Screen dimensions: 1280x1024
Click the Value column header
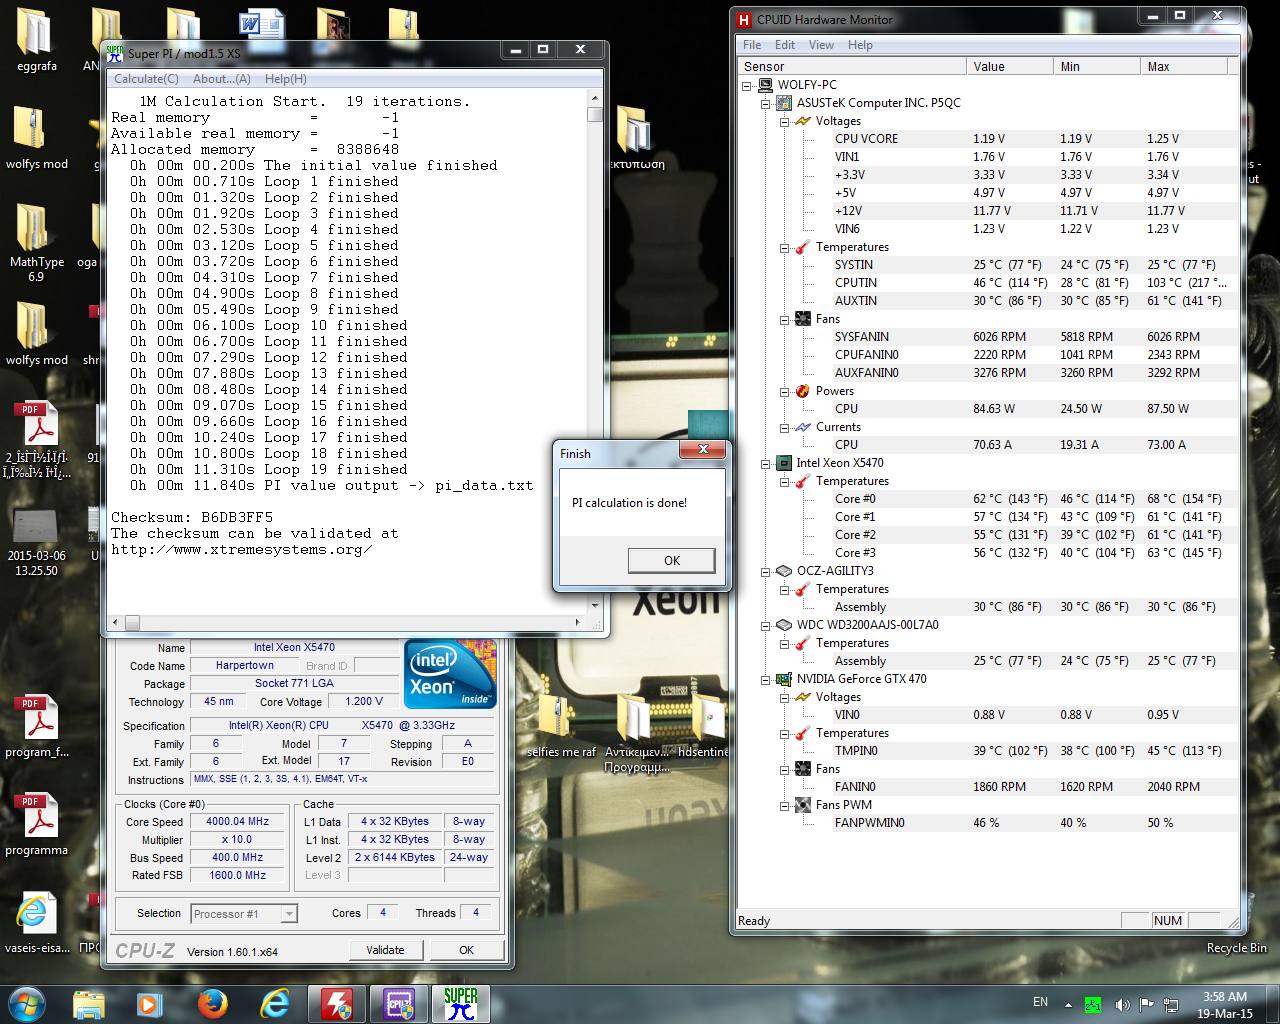point(1009,66)
